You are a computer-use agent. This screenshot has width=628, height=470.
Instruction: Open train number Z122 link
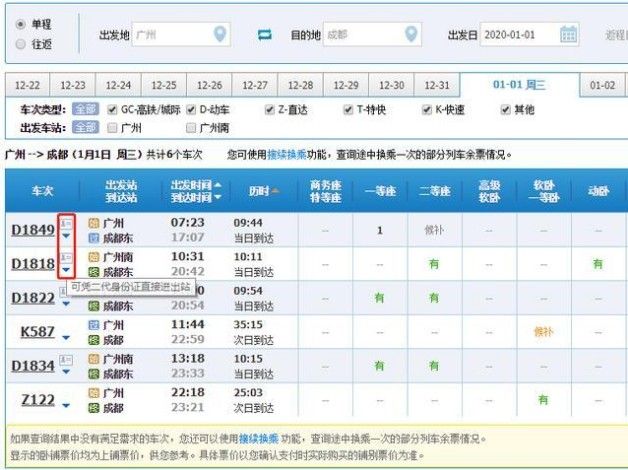coord(38,400)
